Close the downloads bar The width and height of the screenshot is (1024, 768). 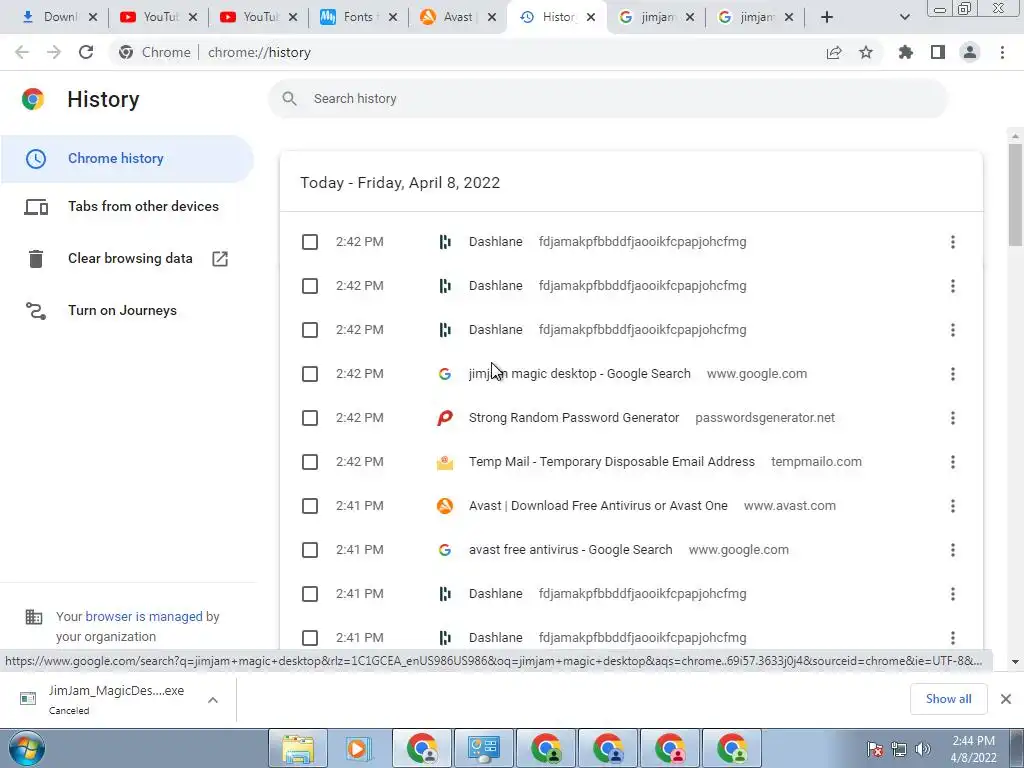1006,699
